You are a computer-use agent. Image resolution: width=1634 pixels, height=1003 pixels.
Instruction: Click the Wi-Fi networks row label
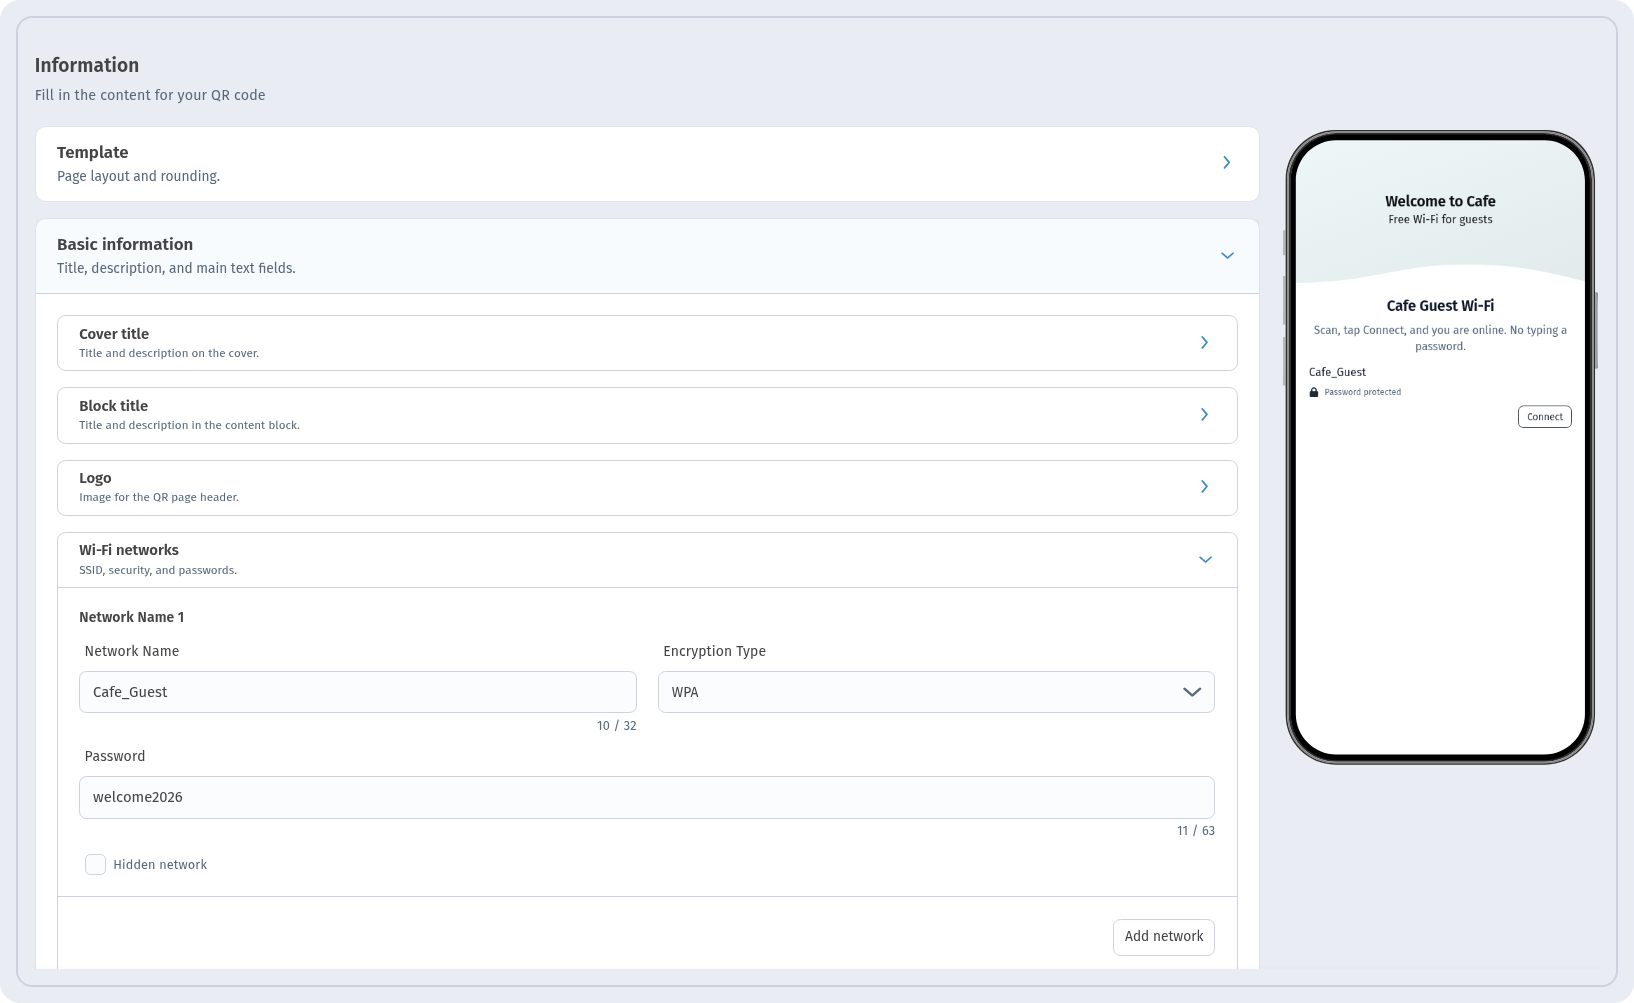click(x=129, y=550)
